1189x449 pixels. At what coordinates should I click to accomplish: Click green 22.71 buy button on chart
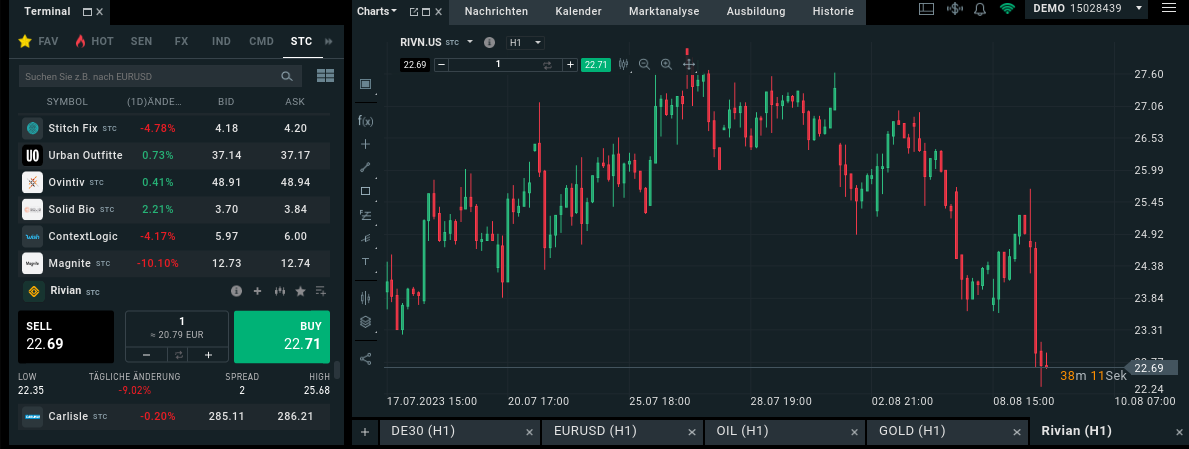pyautogui.click(x=595, y=64)
